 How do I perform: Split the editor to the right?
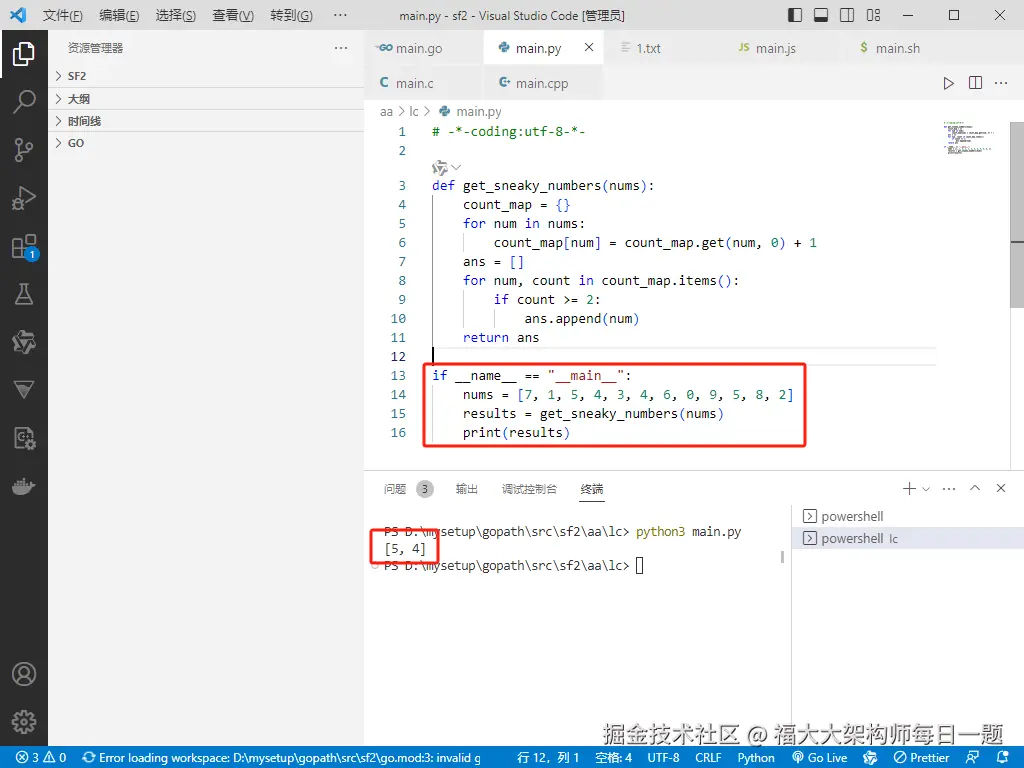tap(975, 83)
